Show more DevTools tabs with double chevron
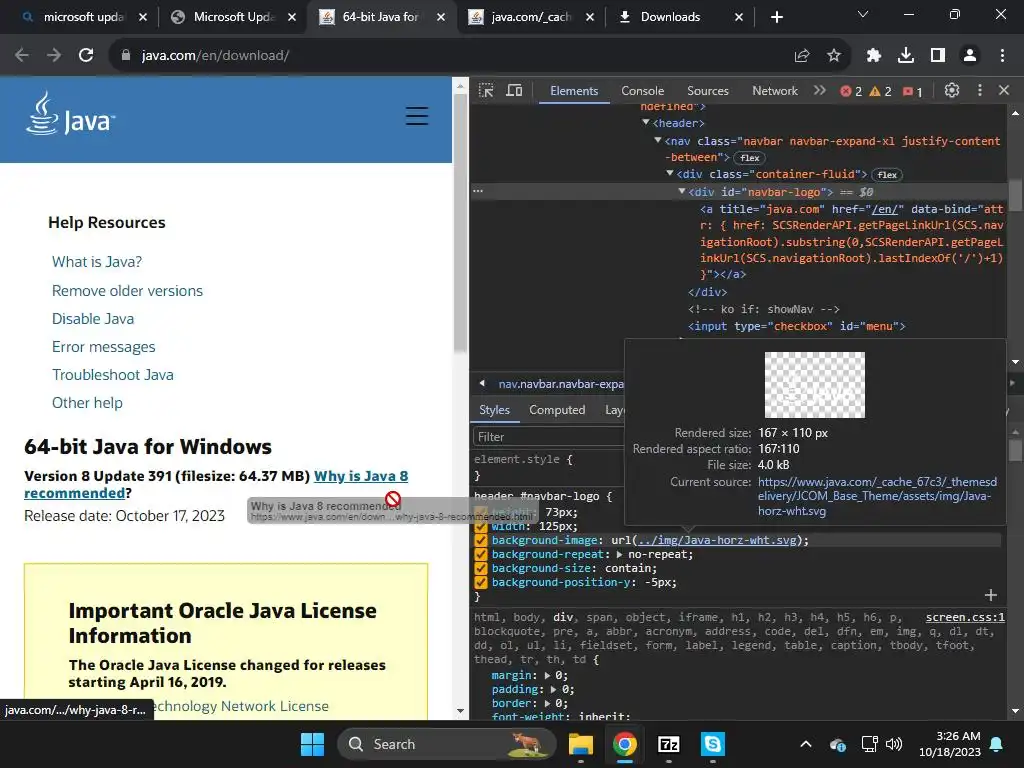The image size is (1024, 768). click(x=820, y=91)
